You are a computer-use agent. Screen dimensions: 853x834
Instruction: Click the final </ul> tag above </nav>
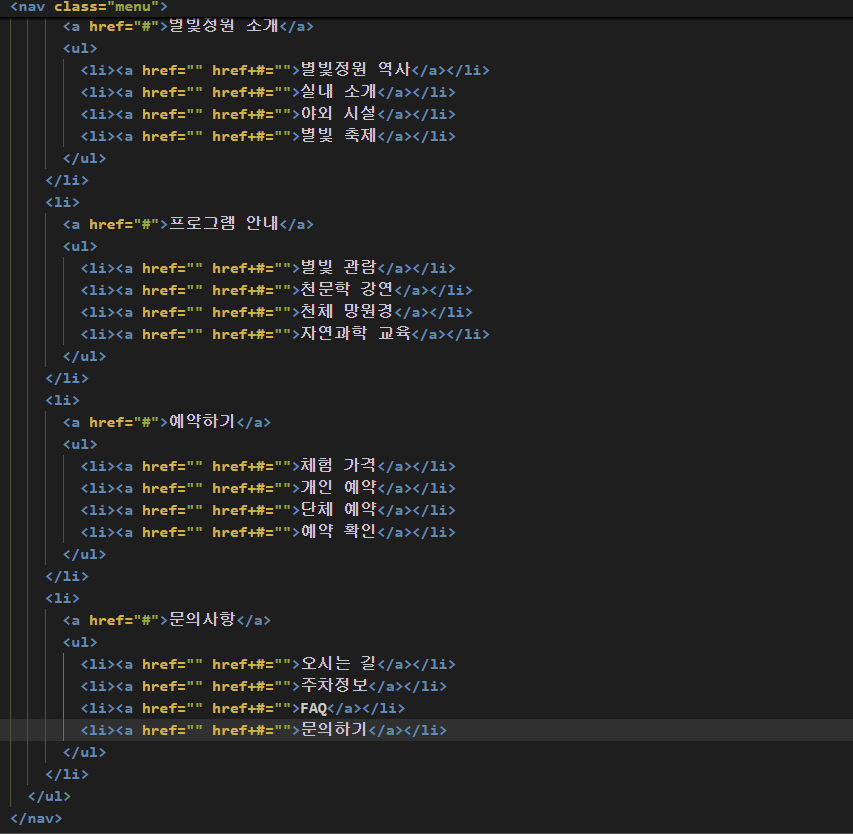pos(49,796)
